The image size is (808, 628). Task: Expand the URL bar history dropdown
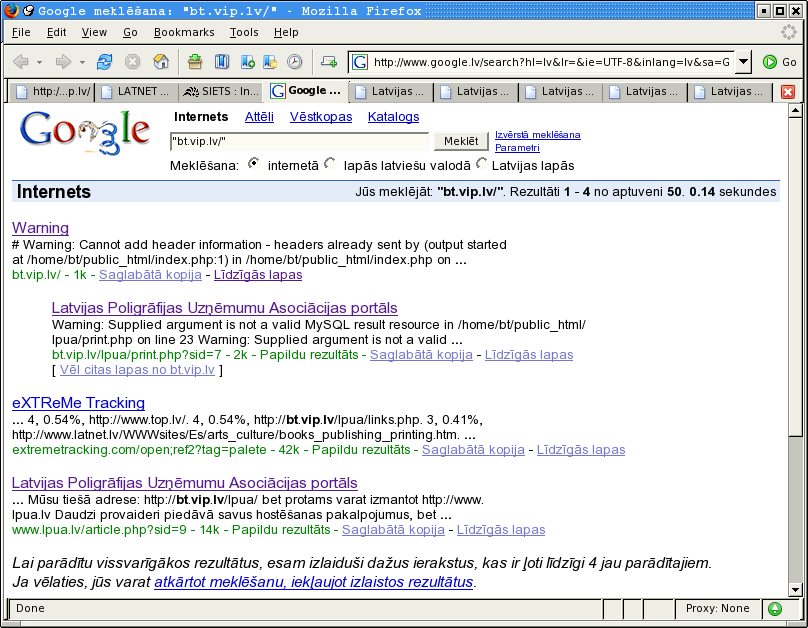tap(742, 62)
